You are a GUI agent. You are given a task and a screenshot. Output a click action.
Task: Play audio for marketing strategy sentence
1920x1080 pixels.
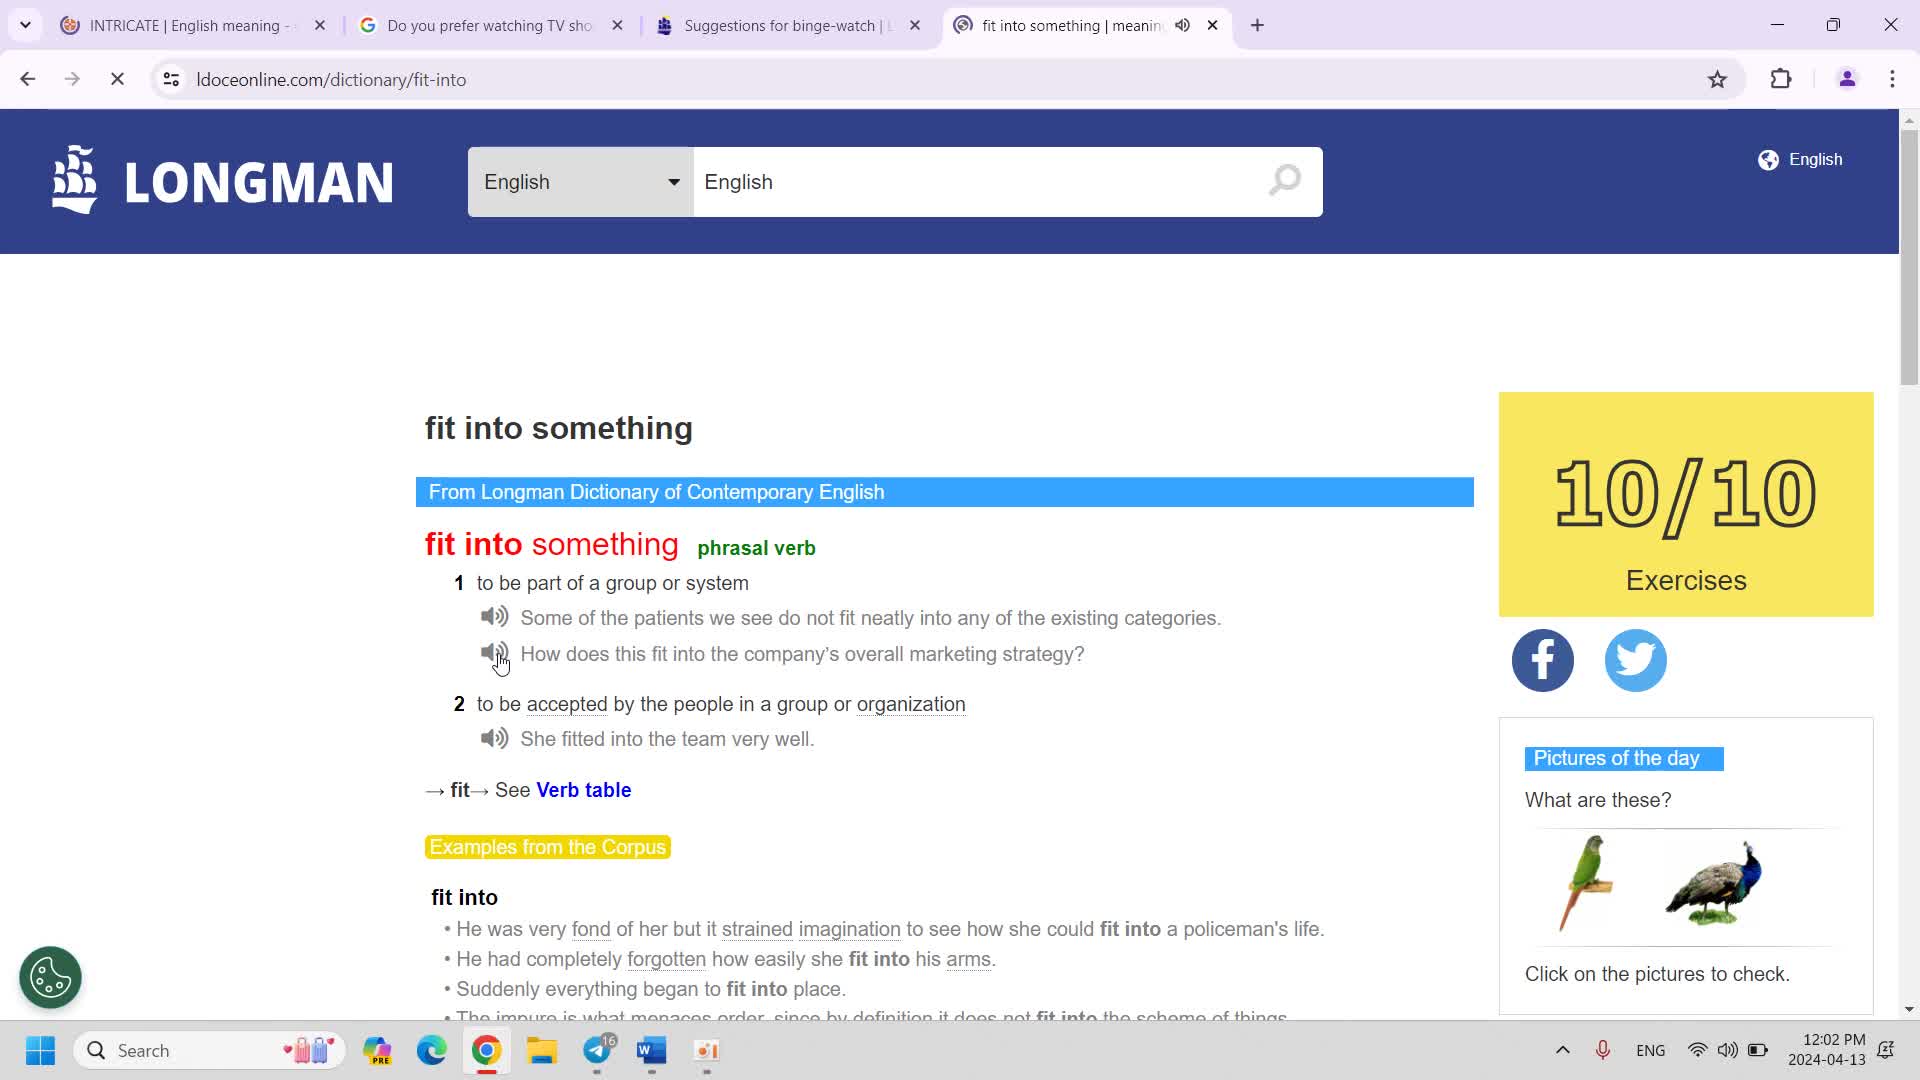click(494, 653)
